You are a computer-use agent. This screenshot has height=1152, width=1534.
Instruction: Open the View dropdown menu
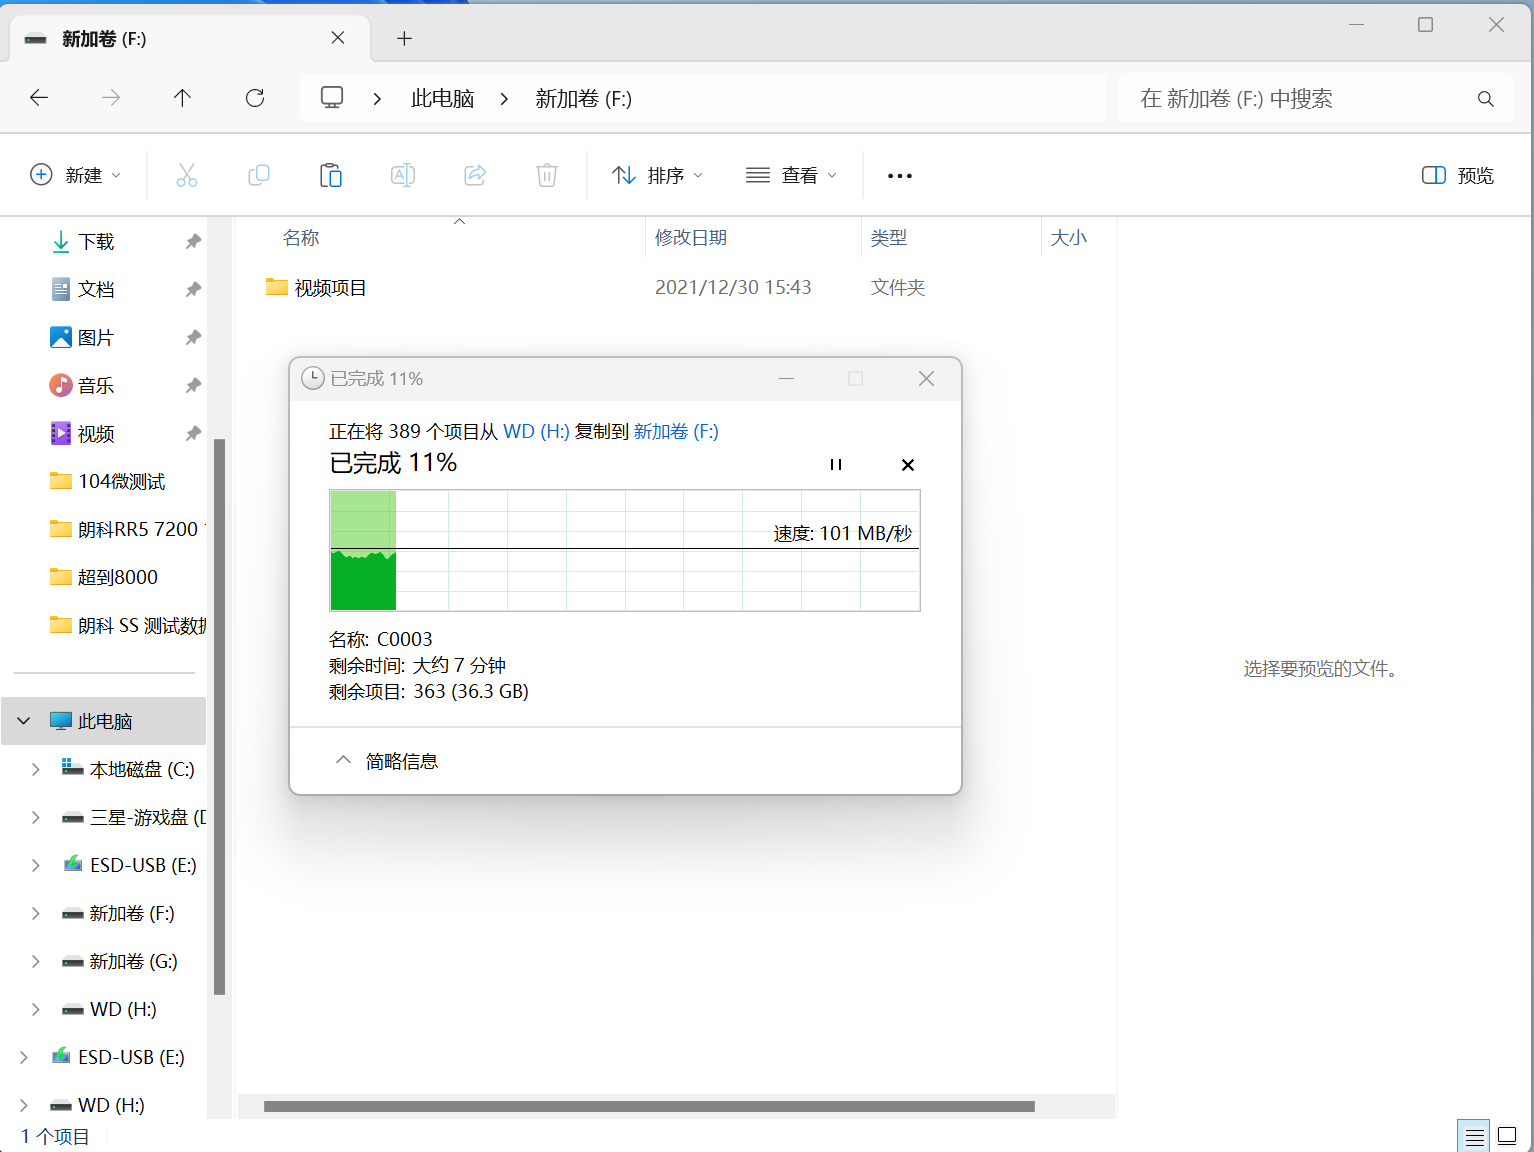pyautogui.click(x=791, y=176)
